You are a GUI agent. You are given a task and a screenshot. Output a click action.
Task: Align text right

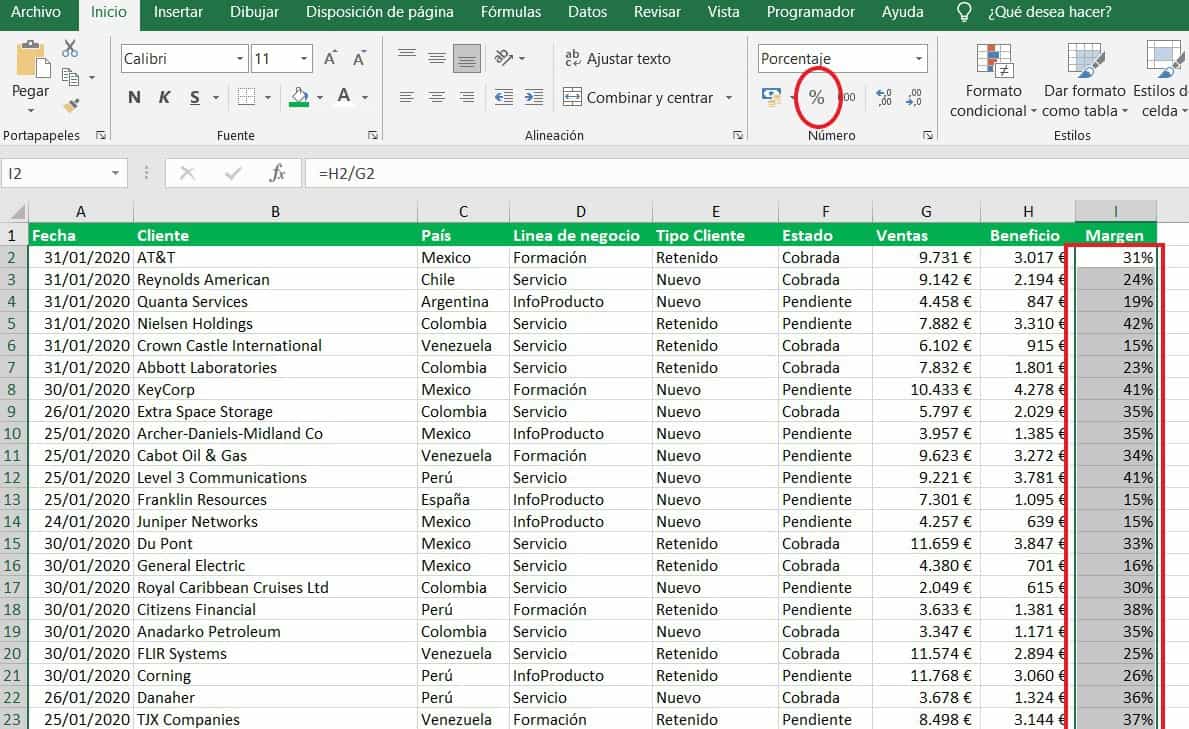click(x=467, y=97)
